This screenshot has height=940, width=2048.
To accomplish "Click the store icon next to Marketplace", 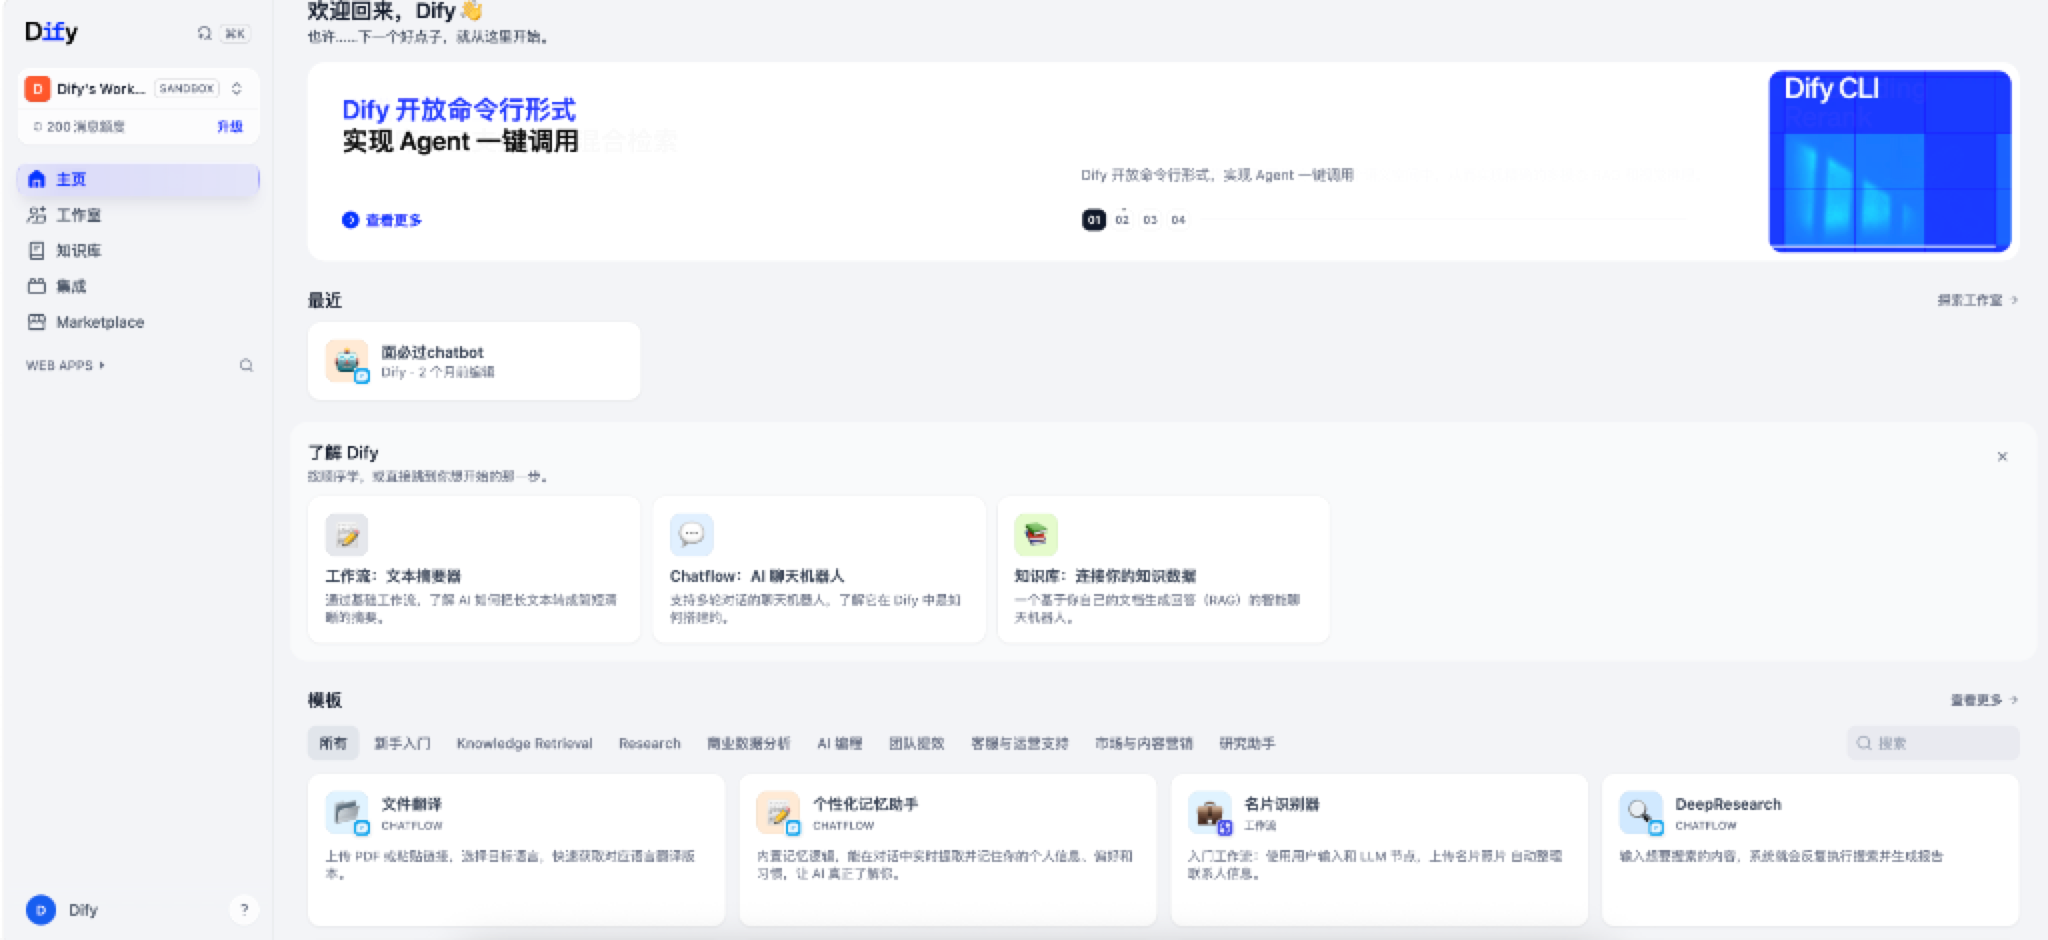I will click(x=37, y=322).
